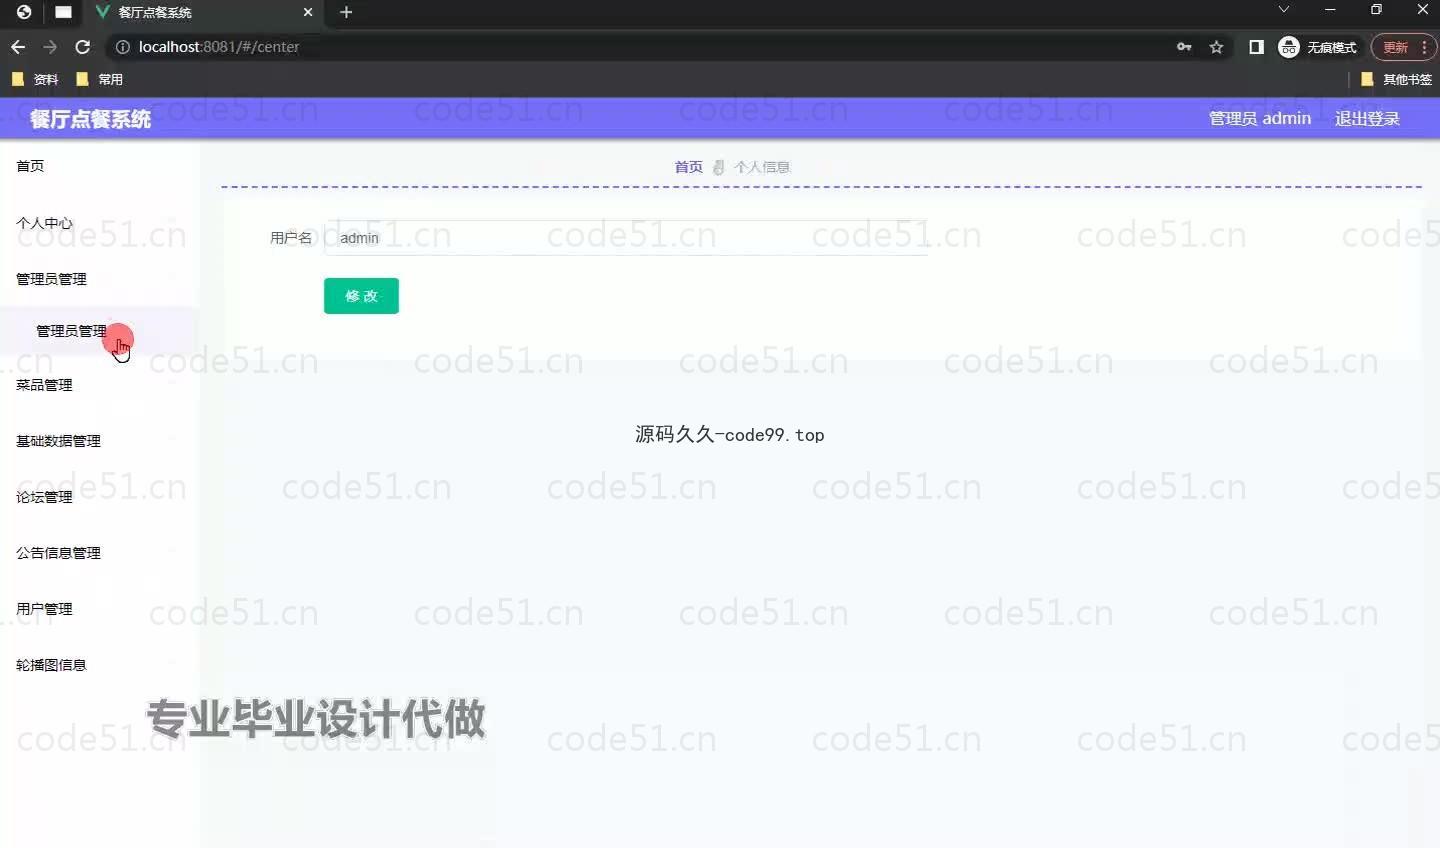
Task: Open the 常用 bookmarks folder
Action: (99, 79)
